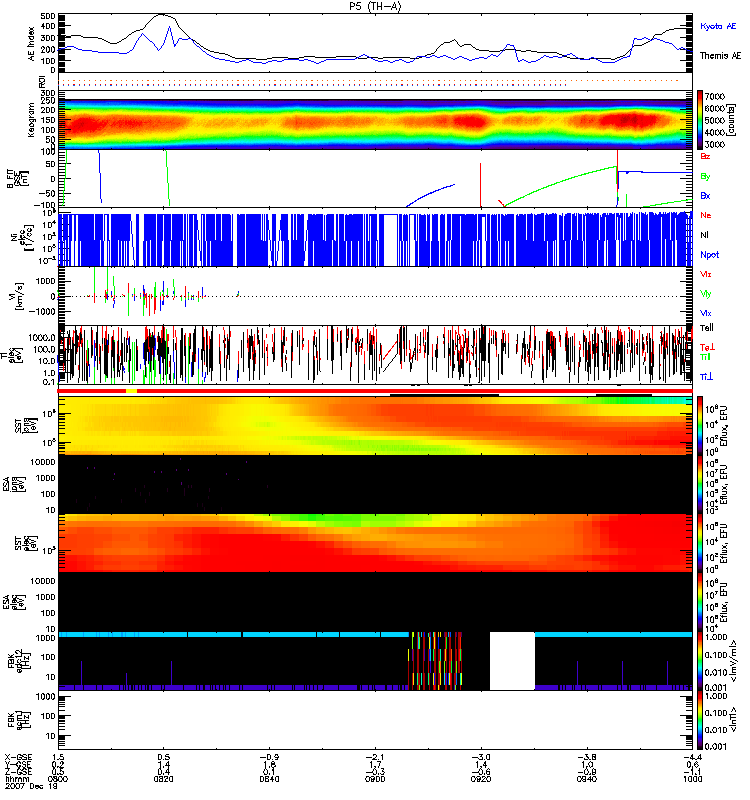750x800 pixels.
Task: Click the 0800 time tick label
Action: [x=58, y=779]
